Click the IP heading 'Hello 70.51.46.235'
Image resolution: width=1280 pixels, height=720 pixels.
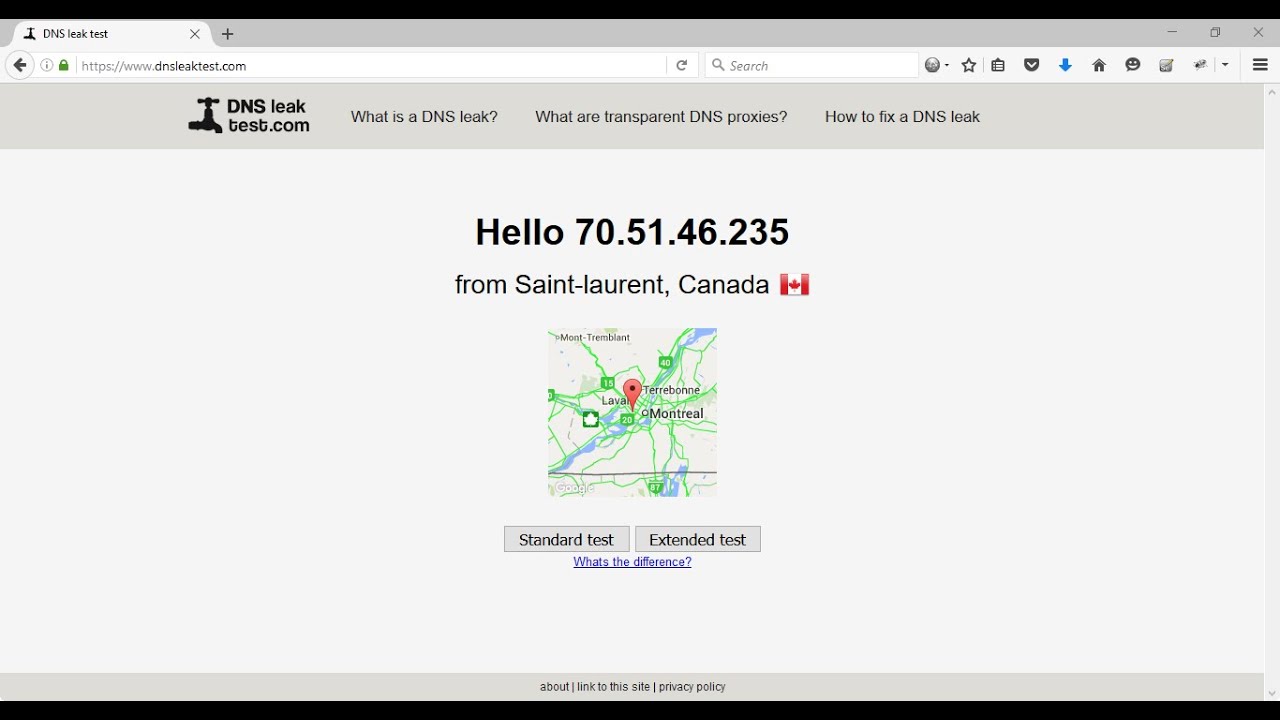(632, 232)
